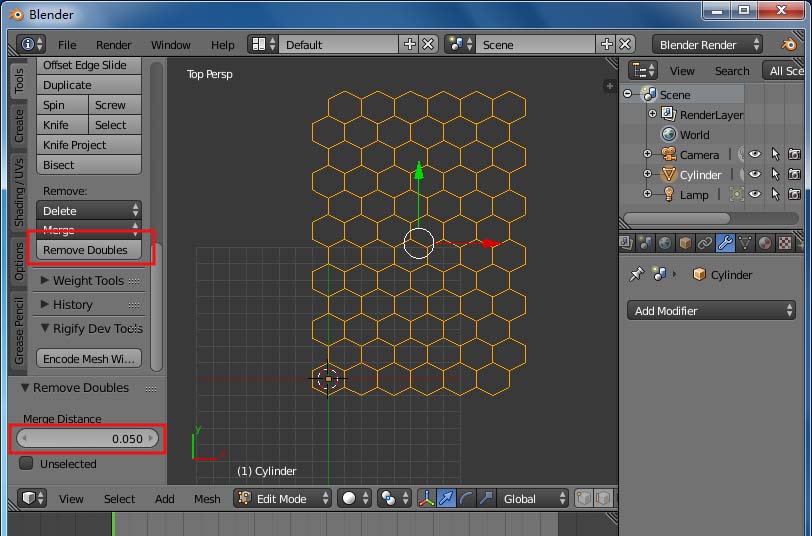Hide the Cylinder object via eye icon
The image size is (812, 536).
coord(755,175)
